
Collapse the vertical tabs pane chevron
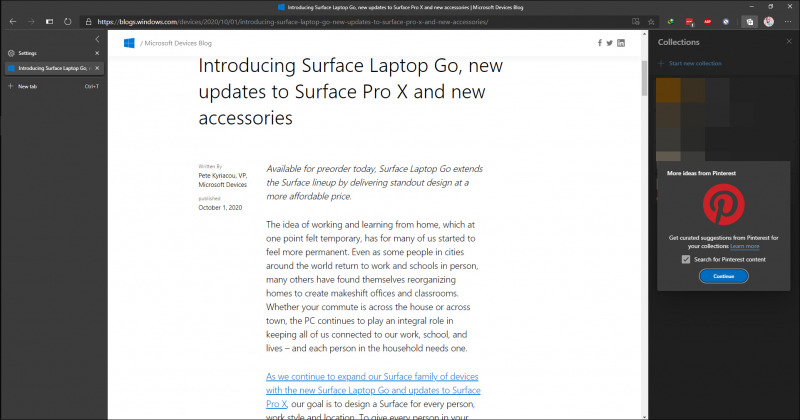tap(97, 39)
